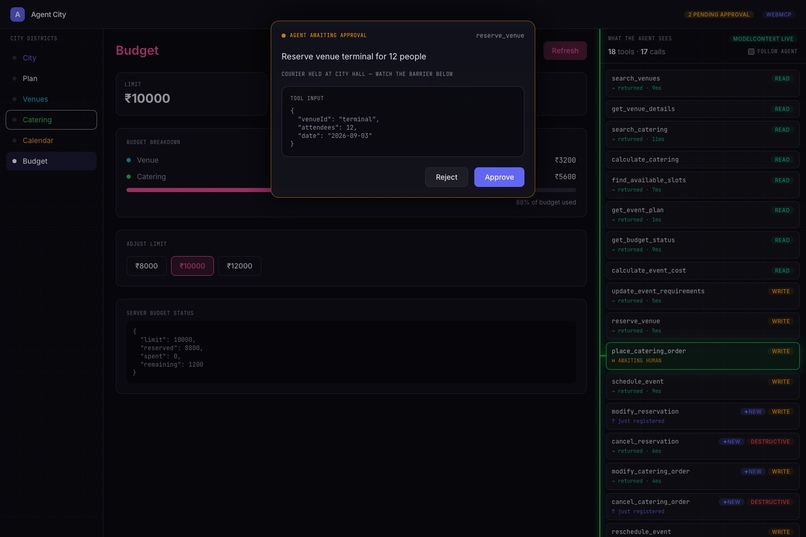The height and width of the screenshot is (537, 806).
Task: Click the Budget page heading
Action: [137, 50]
